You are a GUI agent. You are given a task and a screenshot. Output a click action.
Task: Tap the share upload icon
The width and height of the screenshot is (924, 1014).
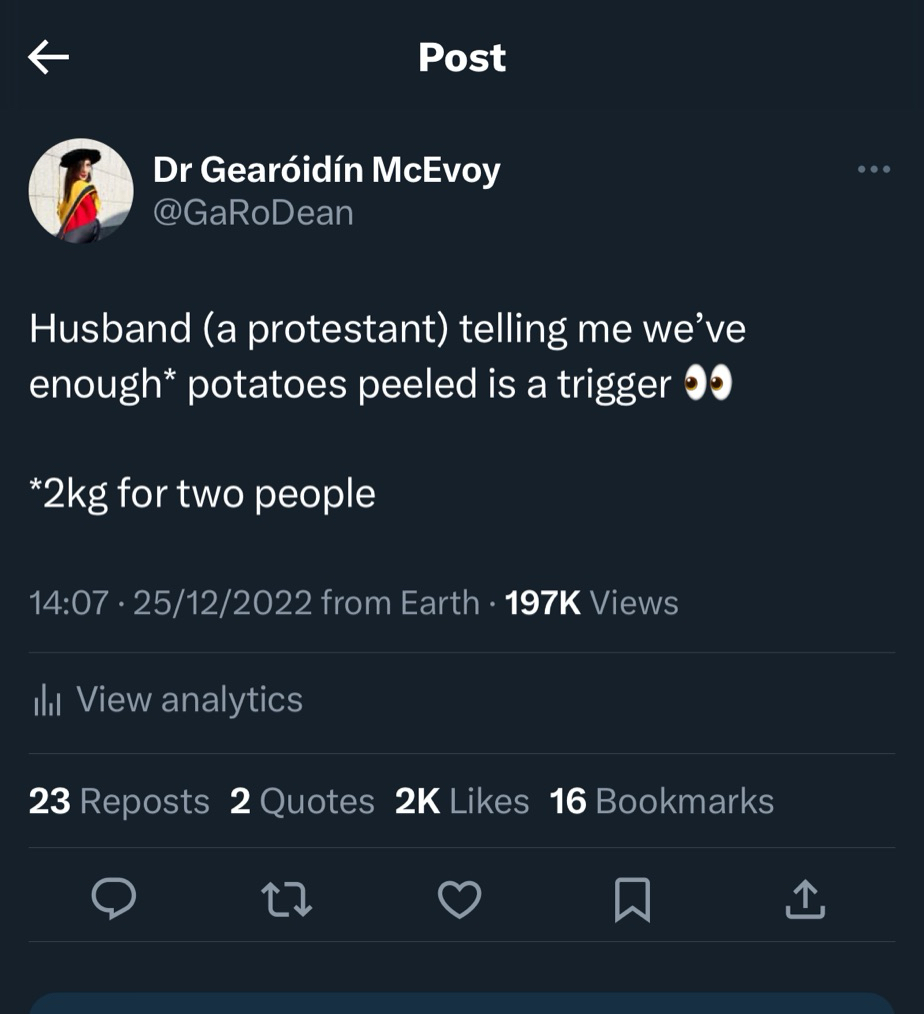[x=805, y=899]
